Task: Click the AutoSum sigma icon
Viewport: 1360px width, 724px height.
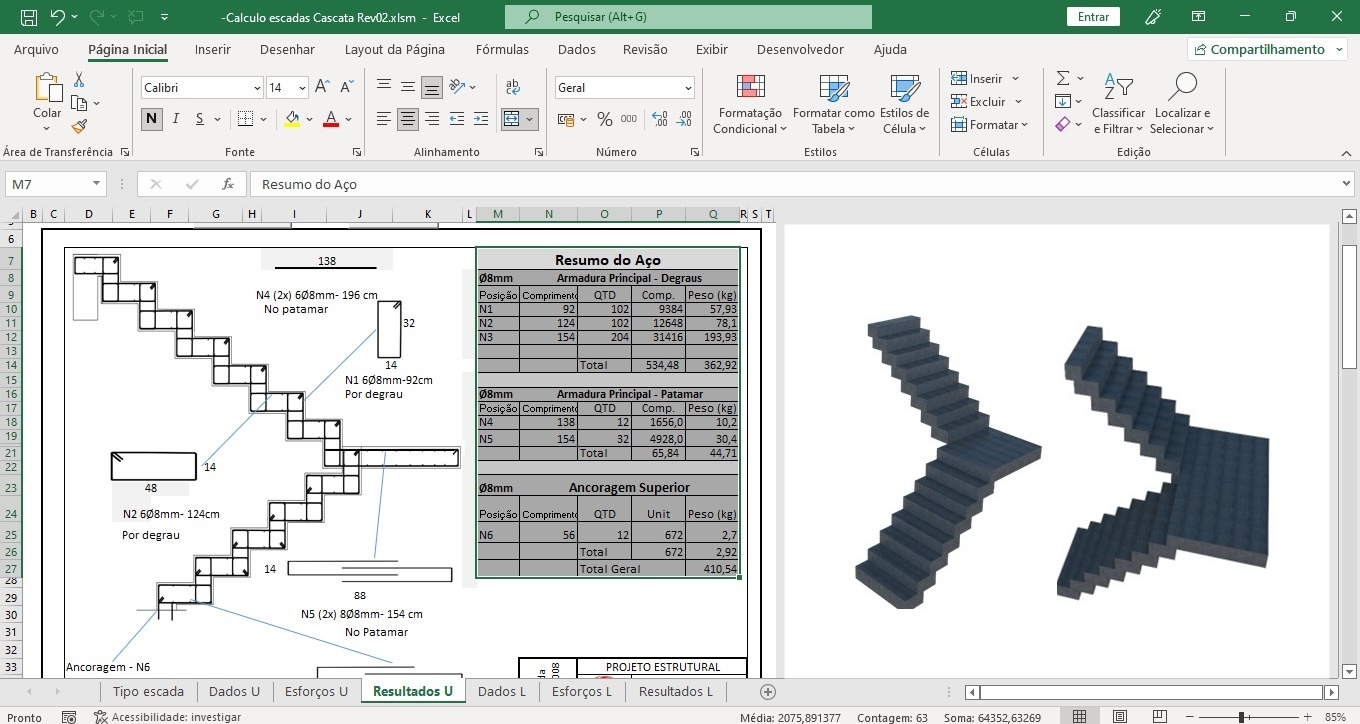Action: [1063, 78]
